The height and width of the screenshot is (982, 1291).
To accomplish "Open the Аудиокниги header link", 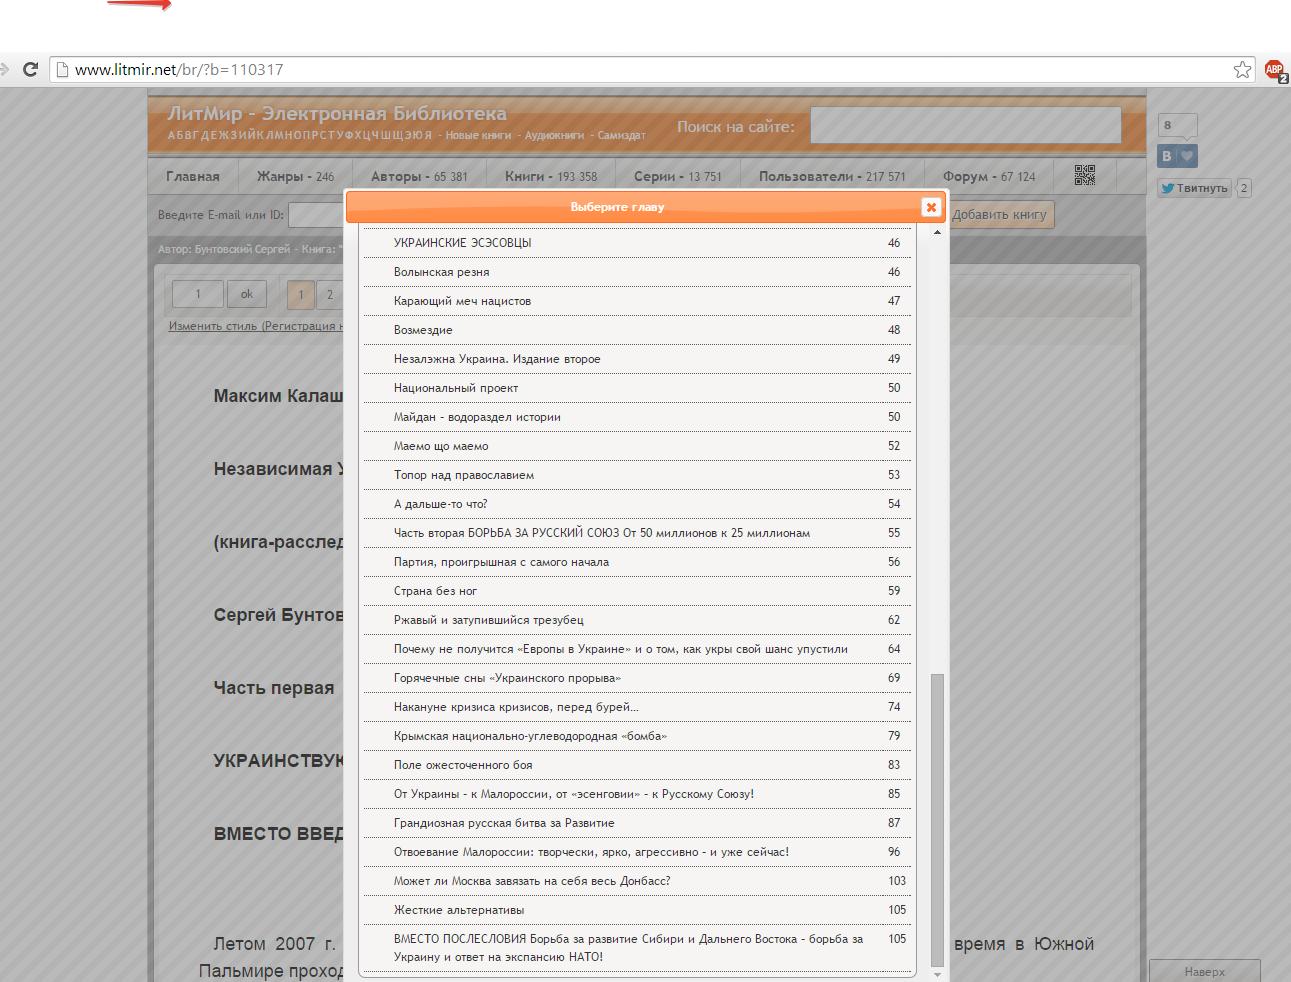I will (554, 135).
